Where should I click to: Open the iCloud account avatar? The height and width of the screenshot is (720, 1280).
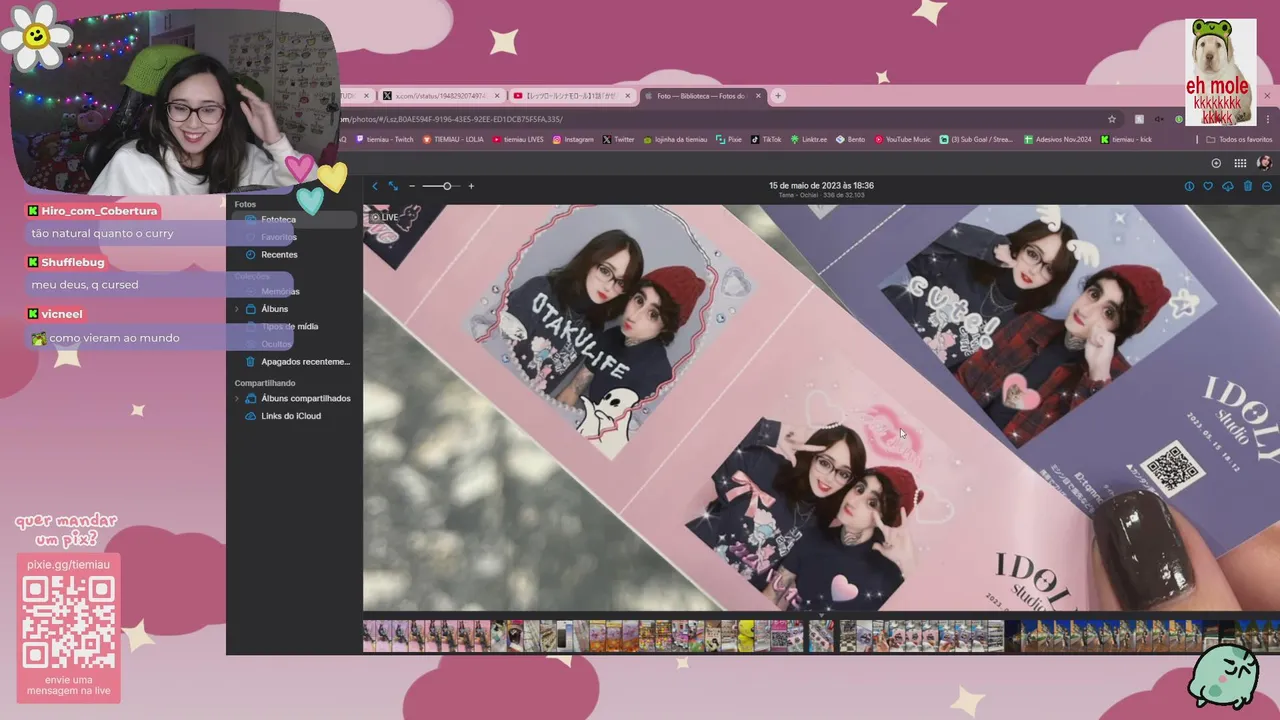[1264, 163]
